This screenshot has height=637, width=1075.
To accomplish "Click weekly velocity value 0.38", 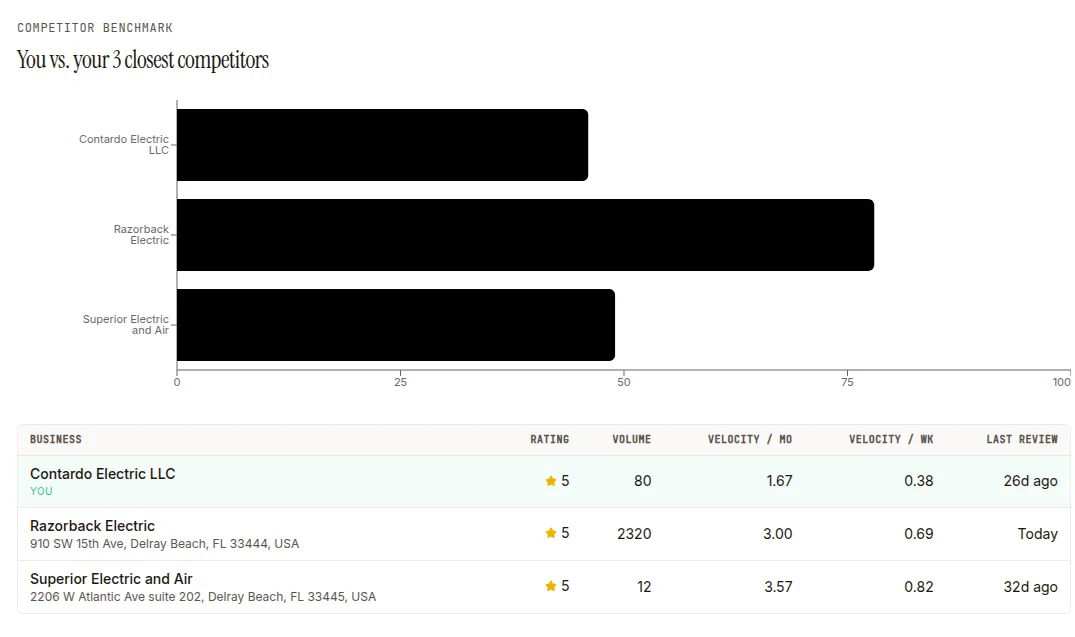I will [919, 481].
